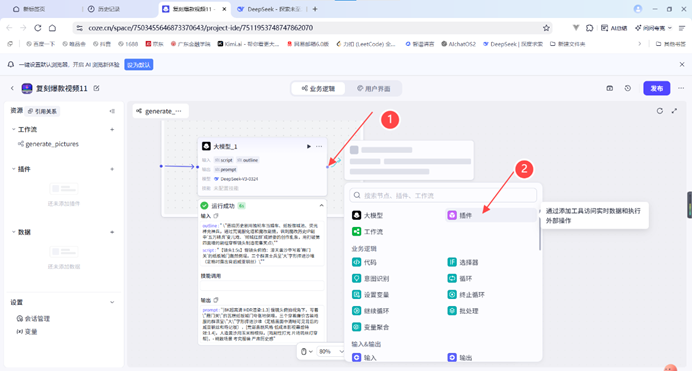692x371 pixels.
Task: Show more bookmarks chevron
Action: click(x=640, y=44)
